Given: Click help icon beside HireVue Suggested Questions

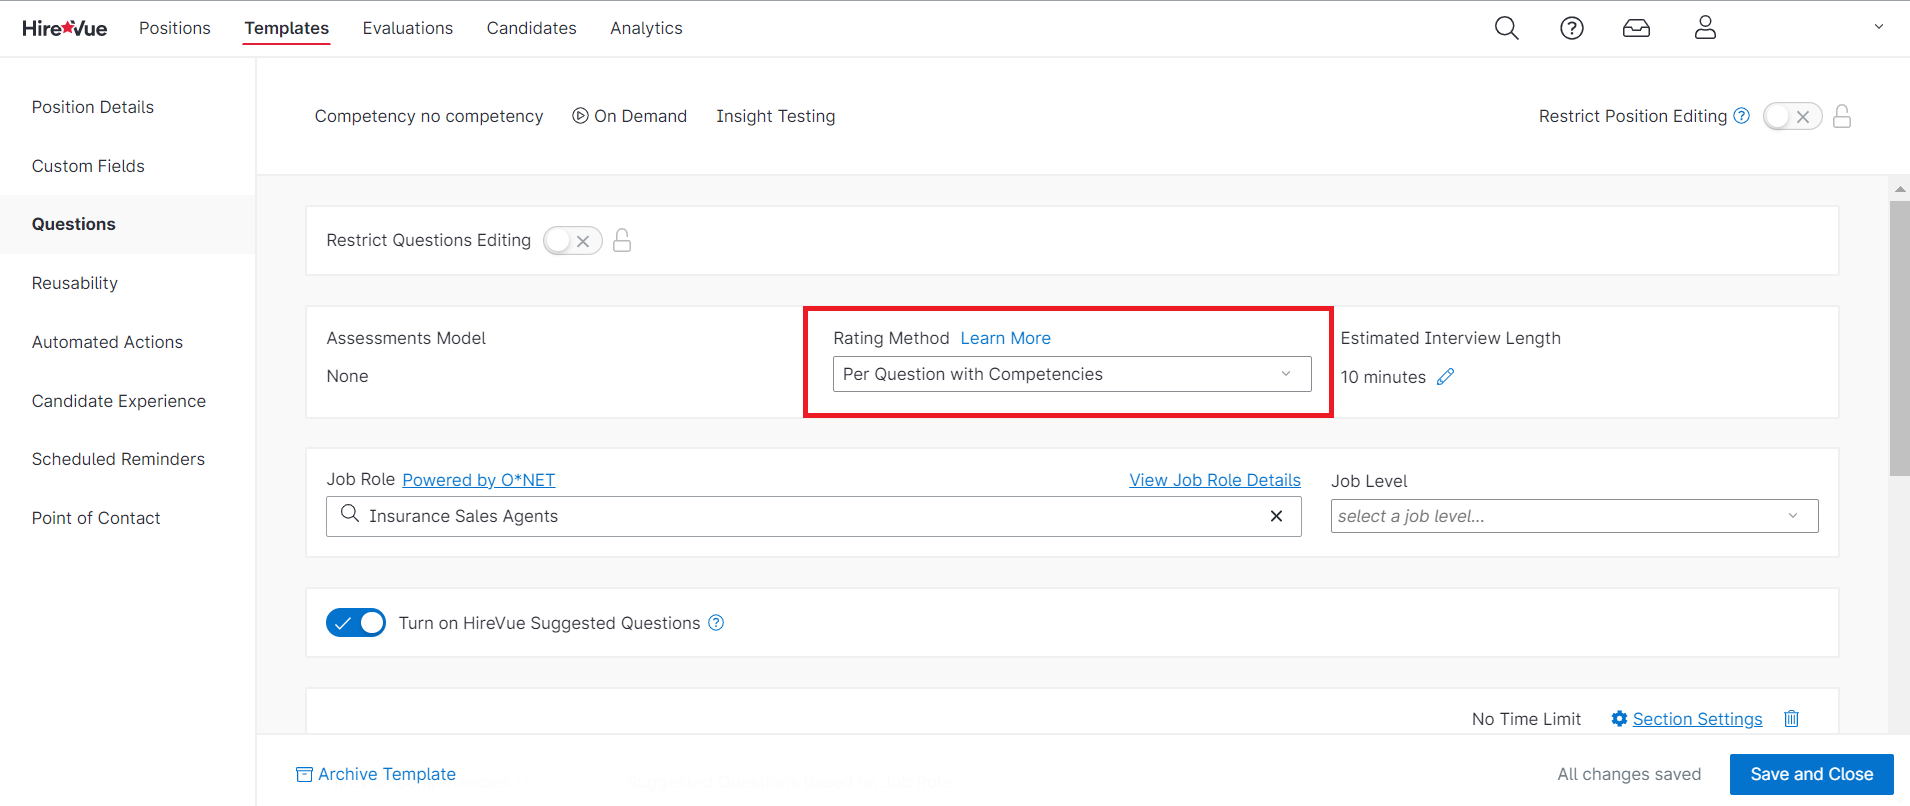Looking at the screenshot, I should pos(716,623).
